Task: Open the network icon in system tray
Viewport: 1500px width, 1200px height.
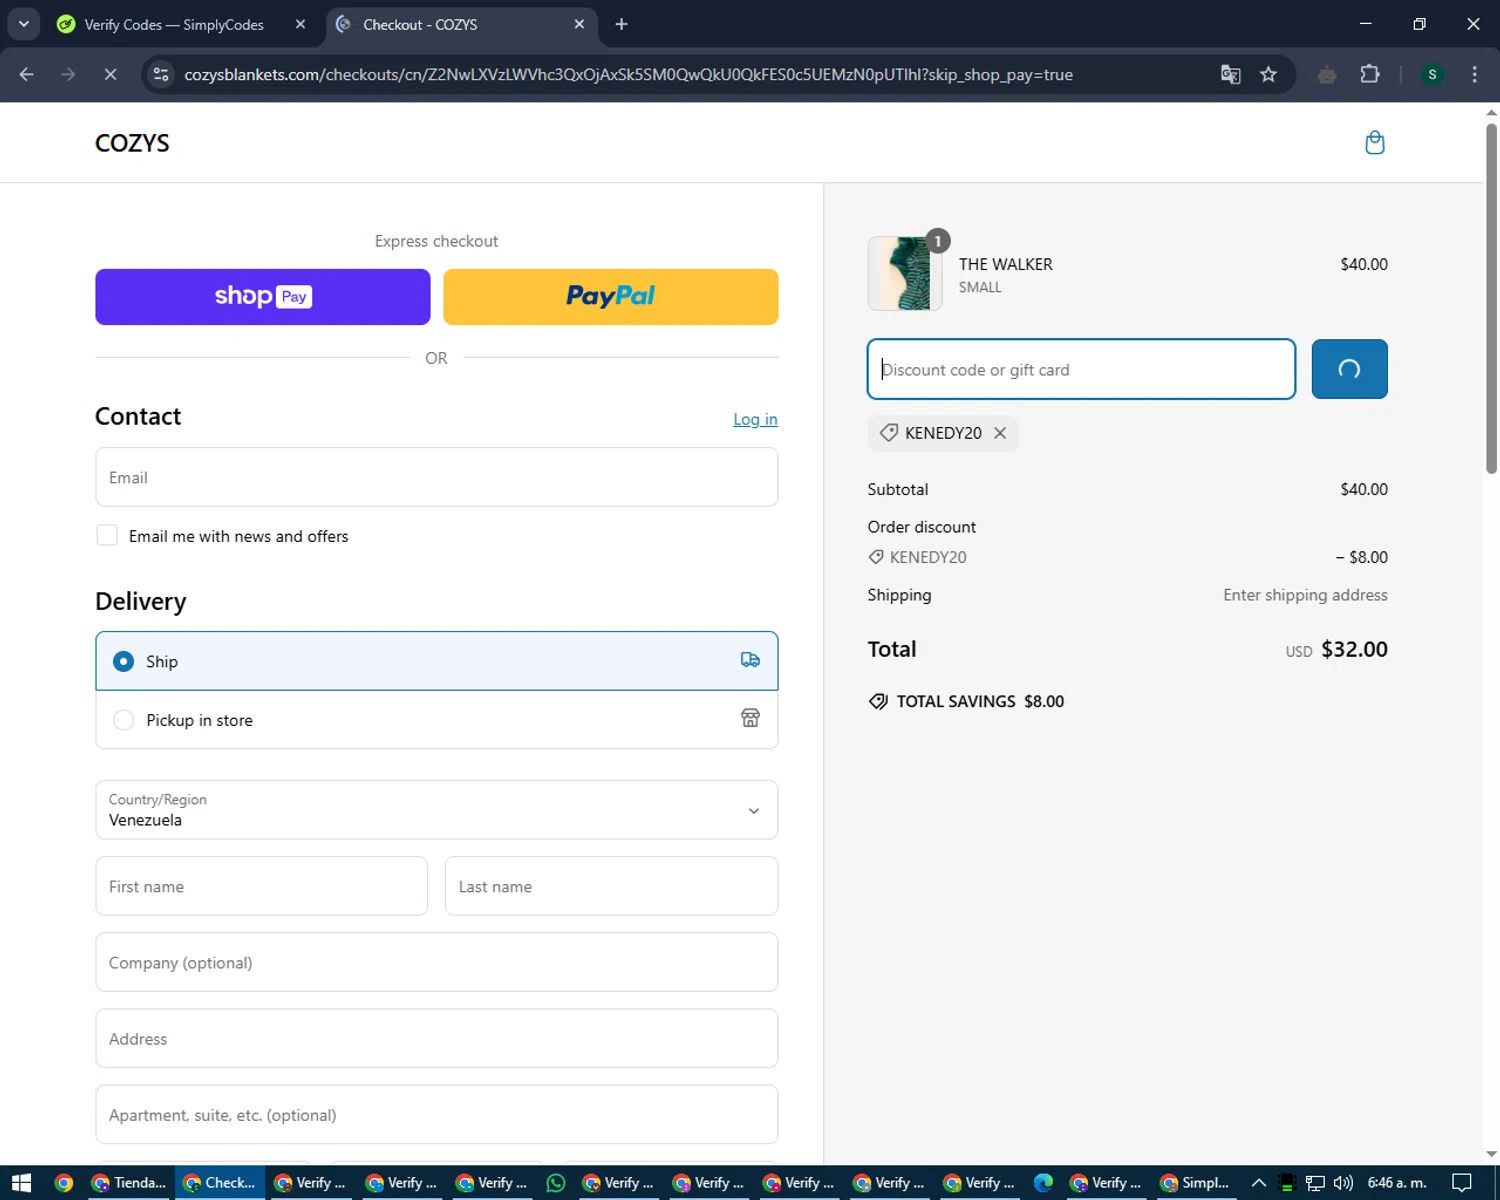Action: coord(1315,1183)
